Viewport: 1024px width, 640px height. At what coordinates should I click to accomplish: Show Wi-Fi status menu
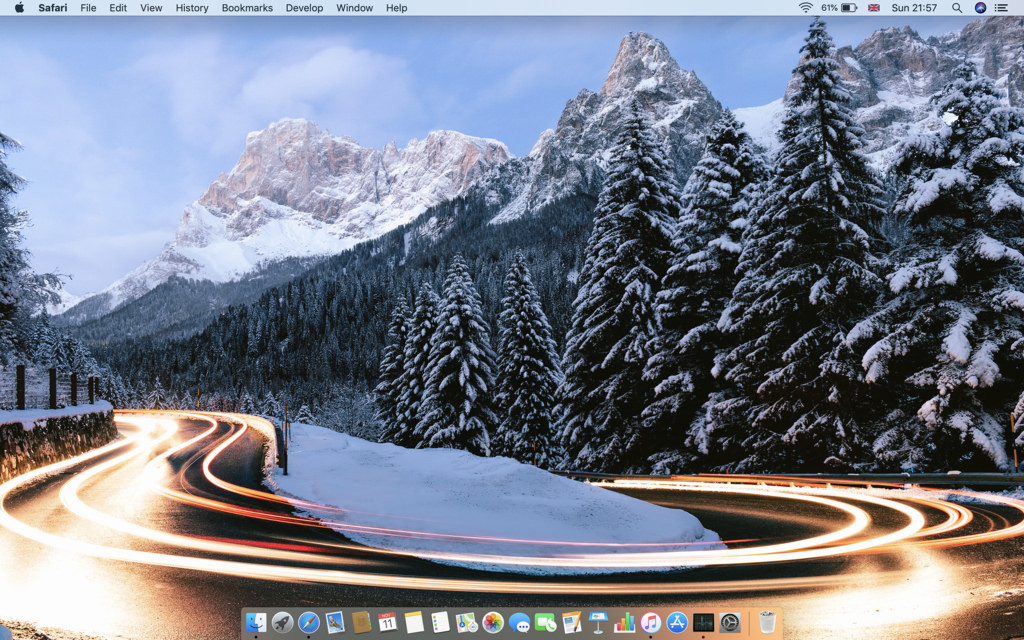point(806,8)
